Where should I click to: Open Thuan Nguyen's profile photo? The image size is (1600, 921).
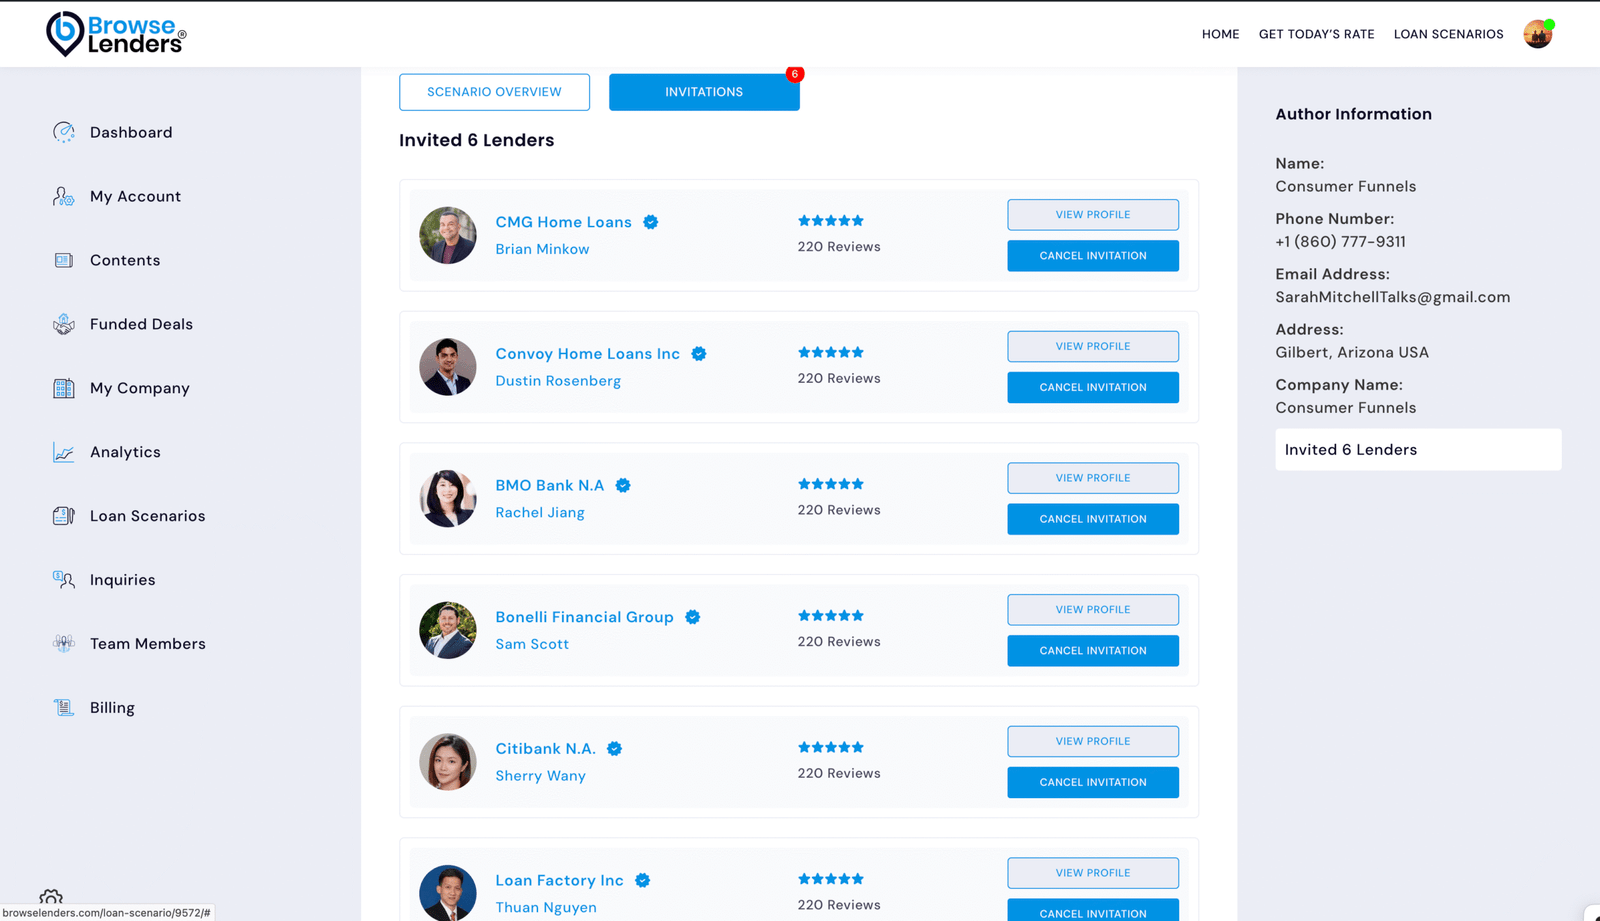(448, 893)
